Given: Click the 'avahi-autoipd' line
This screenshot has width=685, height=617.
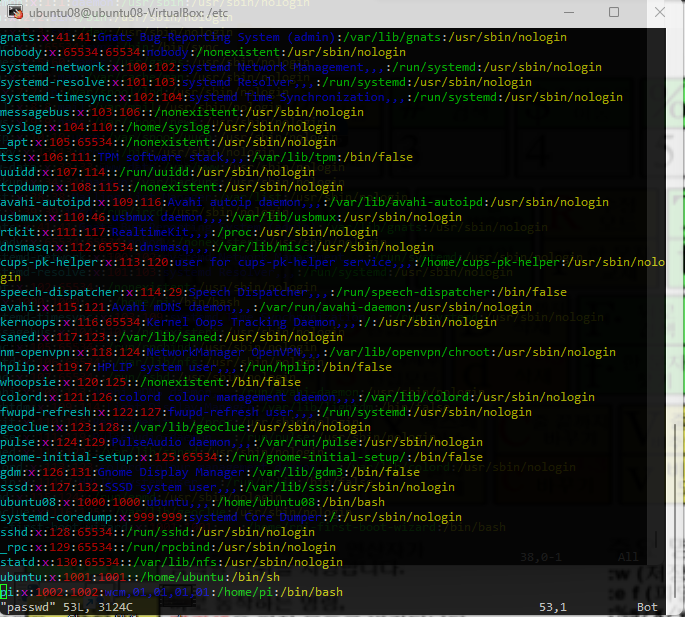Looking at the screenshot, I should (x=304, y=202).
